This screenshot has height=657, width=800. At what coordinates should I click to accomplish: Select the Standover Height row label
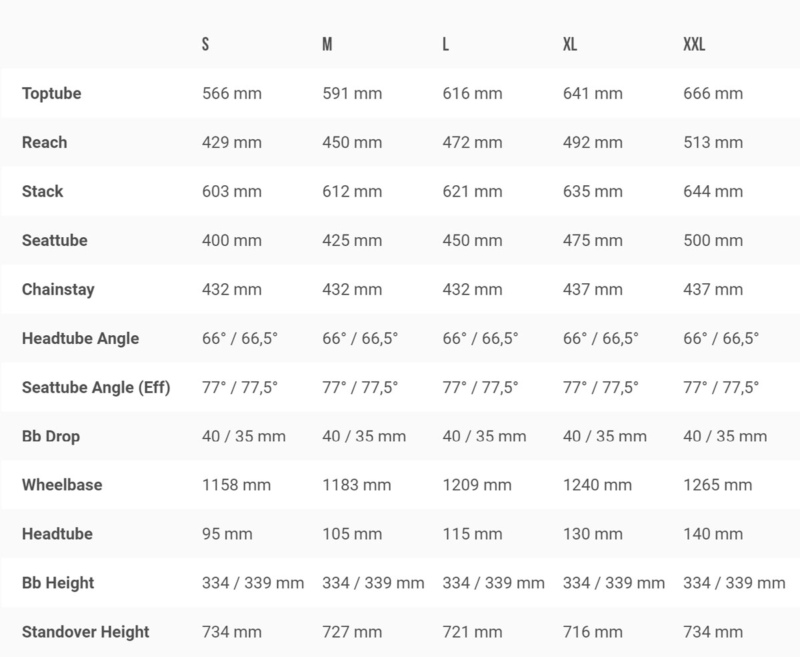85,632
